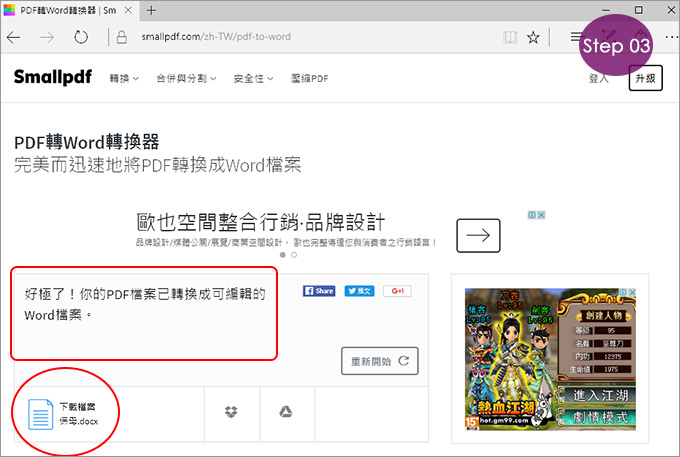Screen dimensions: 680x457
Task: Click the ad banner arrow button
Action: click(478, 235)
